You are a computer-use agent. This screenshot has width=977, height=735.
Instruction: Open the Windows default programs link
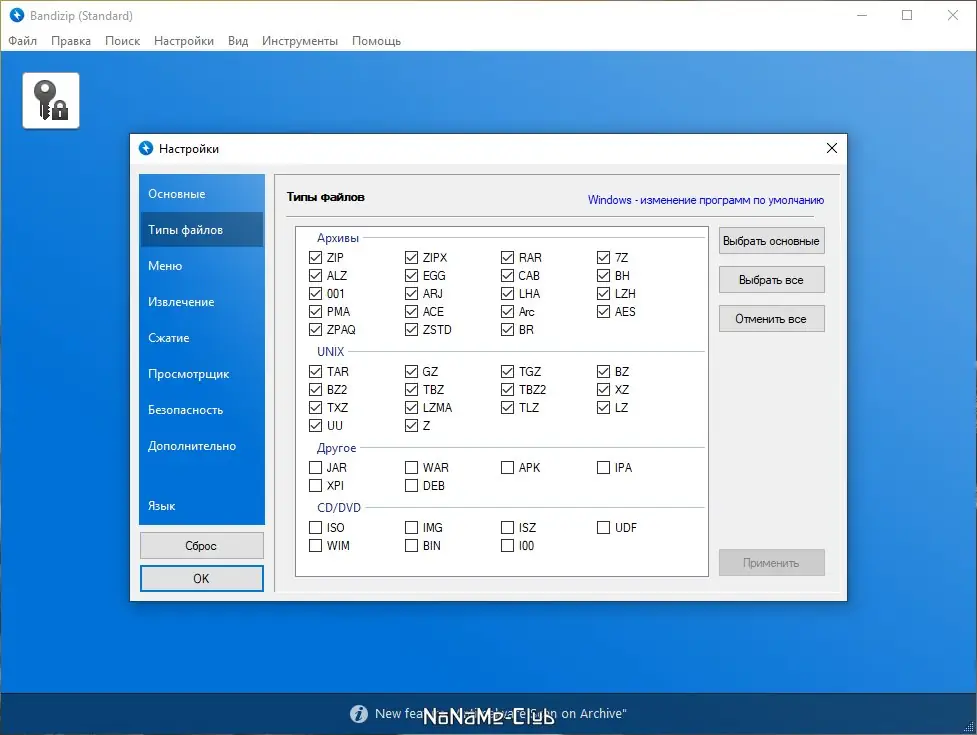(705, 200)
